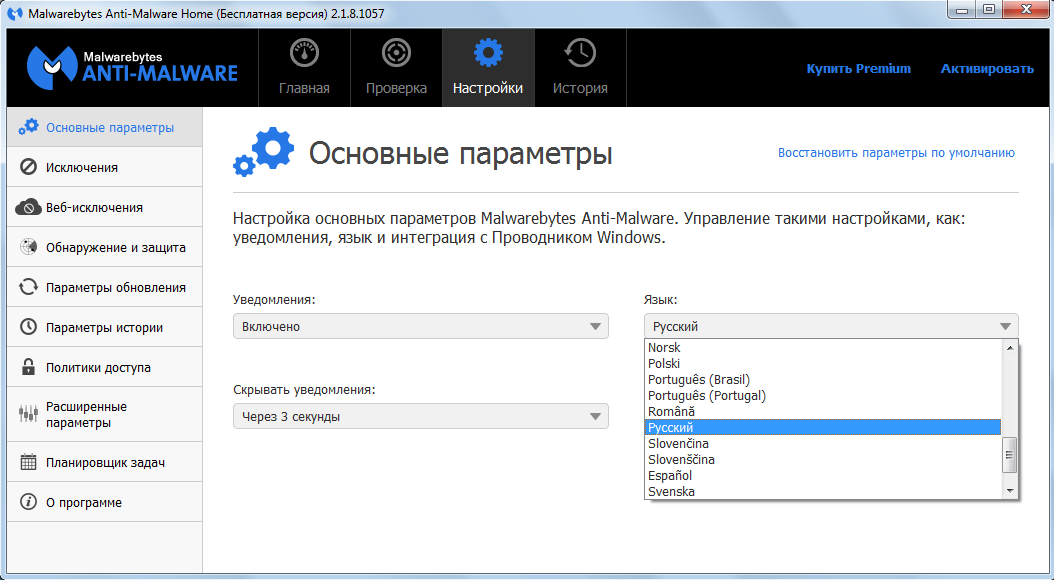
Task: Click the language list scrollbar thumb
Action: (x=1010, y=455)
